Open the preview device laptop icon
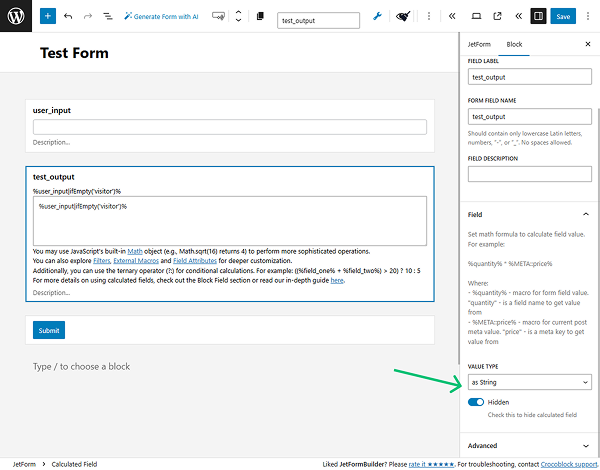Image resolution: width=600 pixels, height=470 pixels. (476, 16)
